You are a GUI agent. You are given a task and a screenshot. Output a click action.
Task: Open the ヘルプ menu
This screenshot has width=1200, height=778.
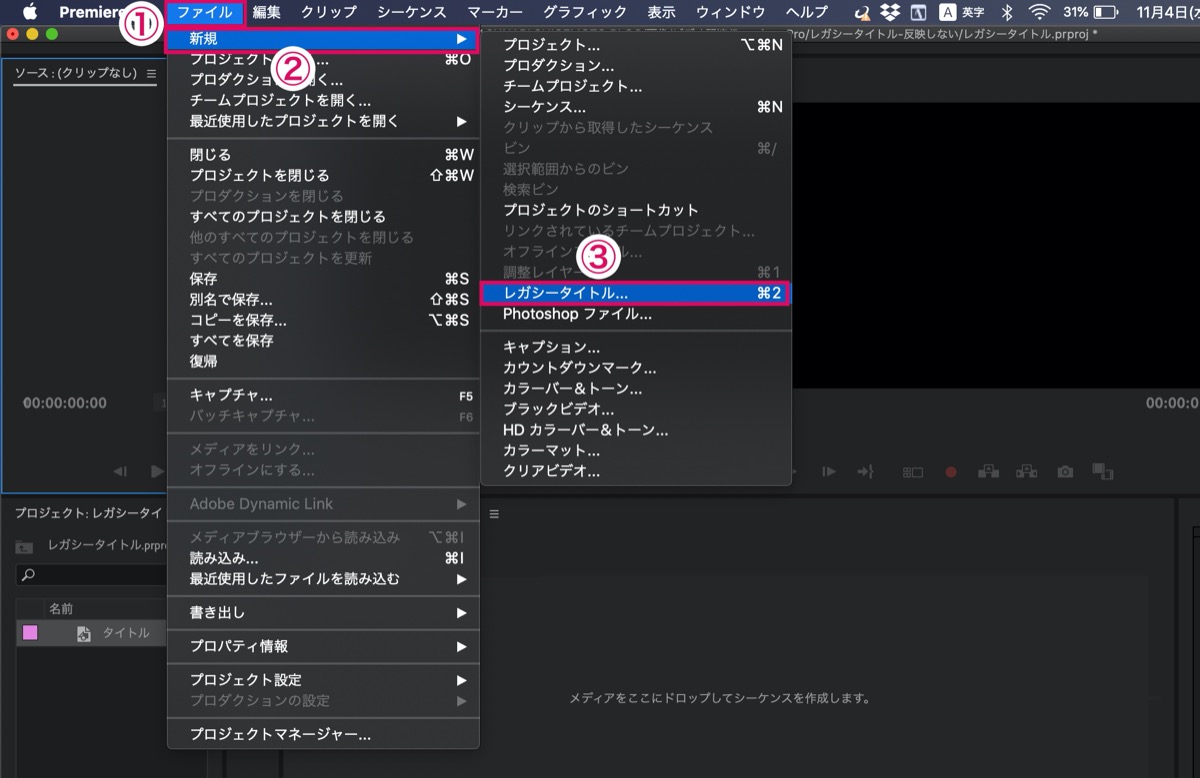pos(807,12)
